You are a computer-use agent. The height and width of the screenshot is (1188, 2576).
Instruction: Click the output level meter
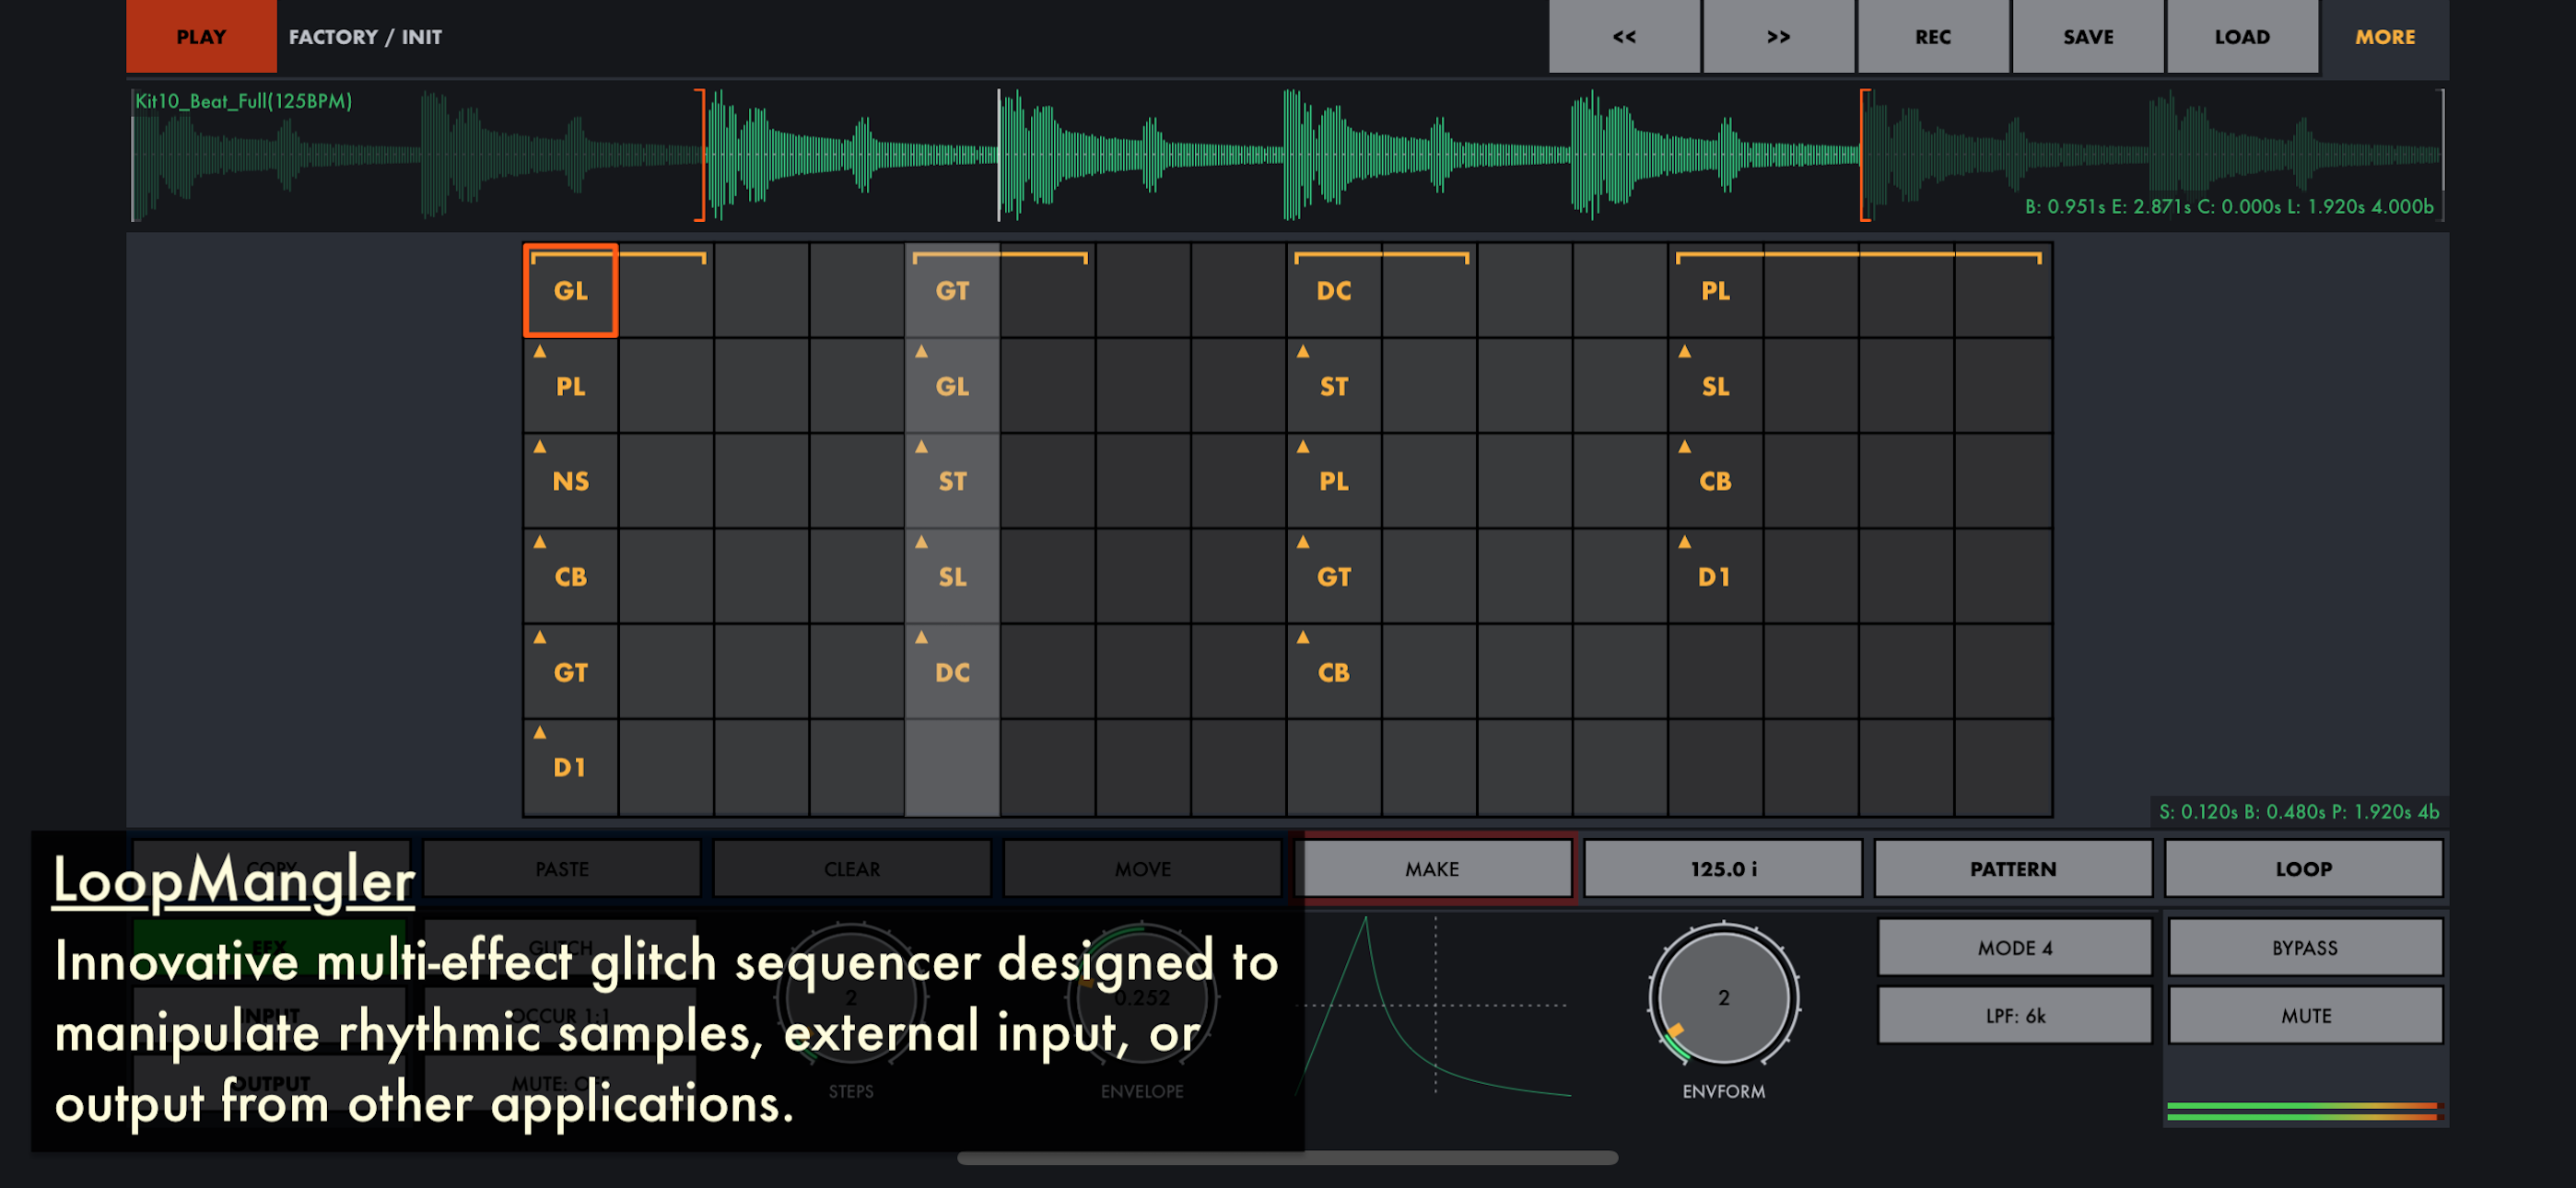click(x=2304, y=1110)
